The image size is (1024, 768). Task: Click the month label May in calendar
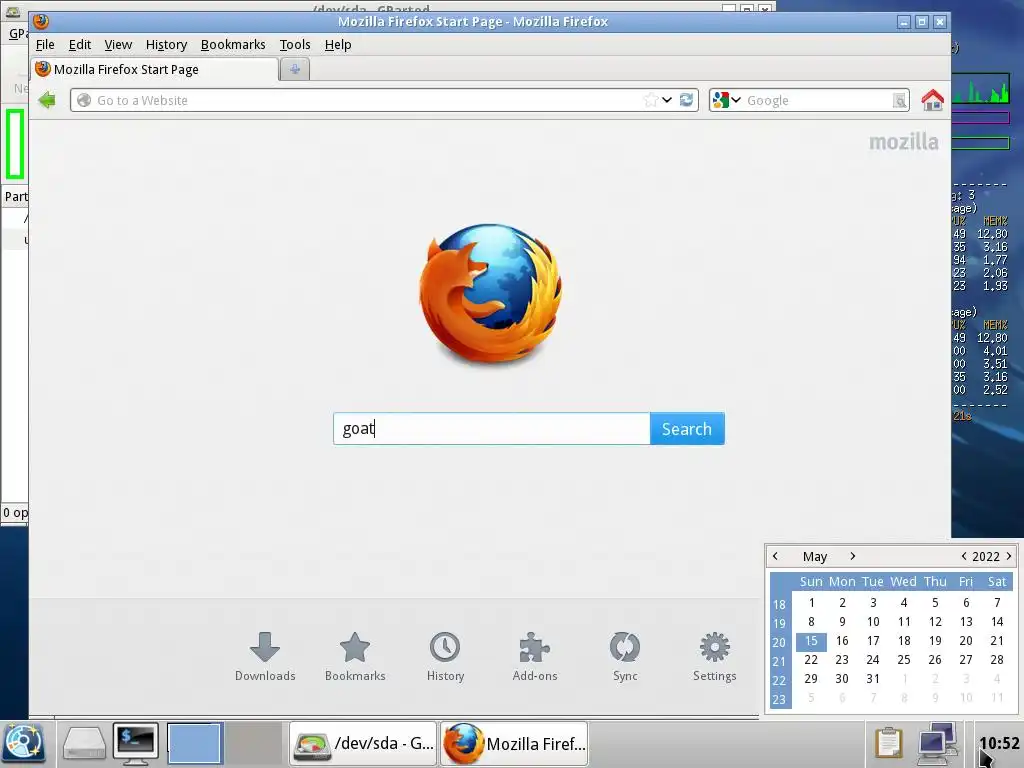click(814, 556)
